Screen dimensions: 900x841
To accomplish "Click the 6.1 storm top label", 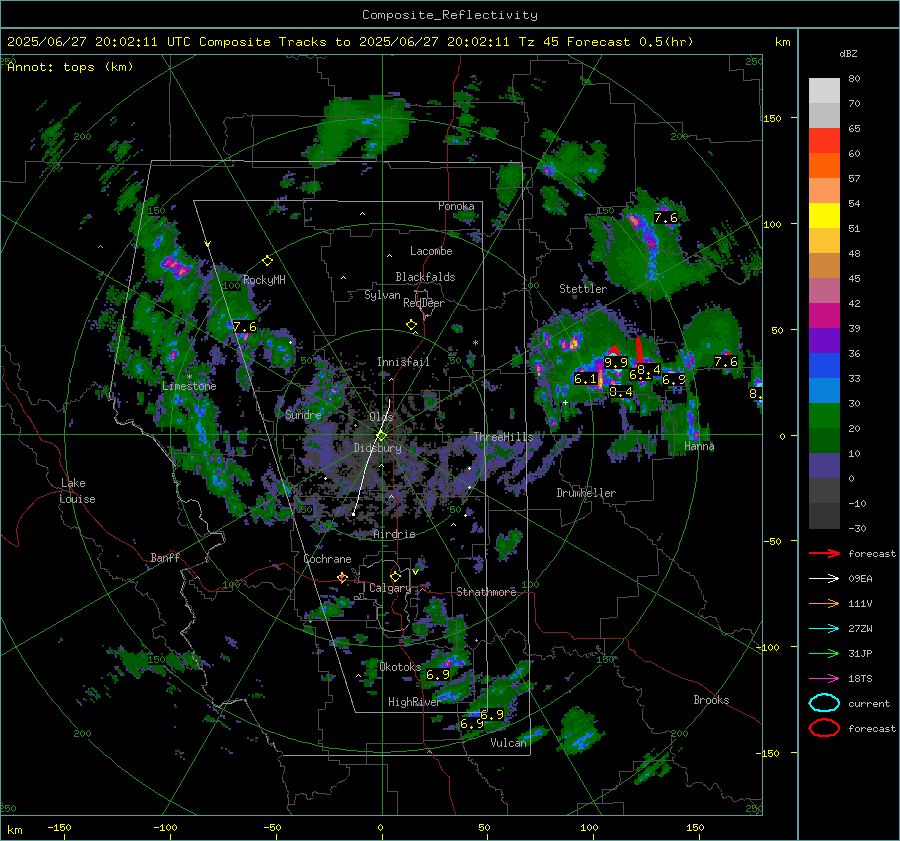I will click(x=585, y=379).
